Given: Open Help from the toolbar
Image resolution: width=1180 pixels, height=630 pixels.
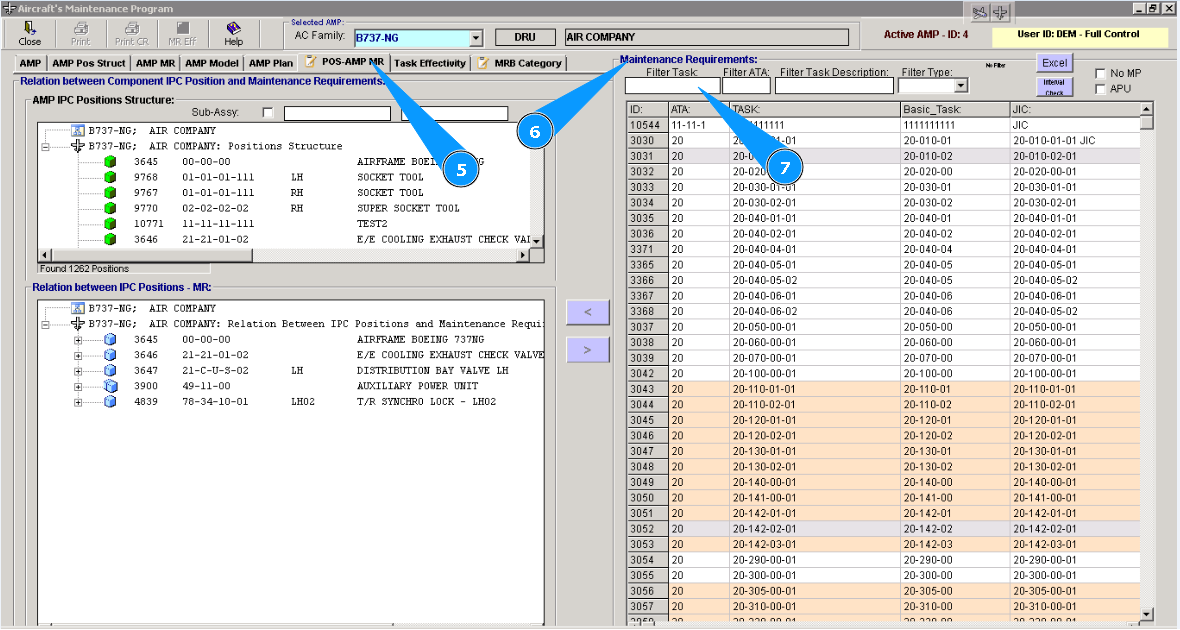Looking at the screenshot, I should point(233,33).
